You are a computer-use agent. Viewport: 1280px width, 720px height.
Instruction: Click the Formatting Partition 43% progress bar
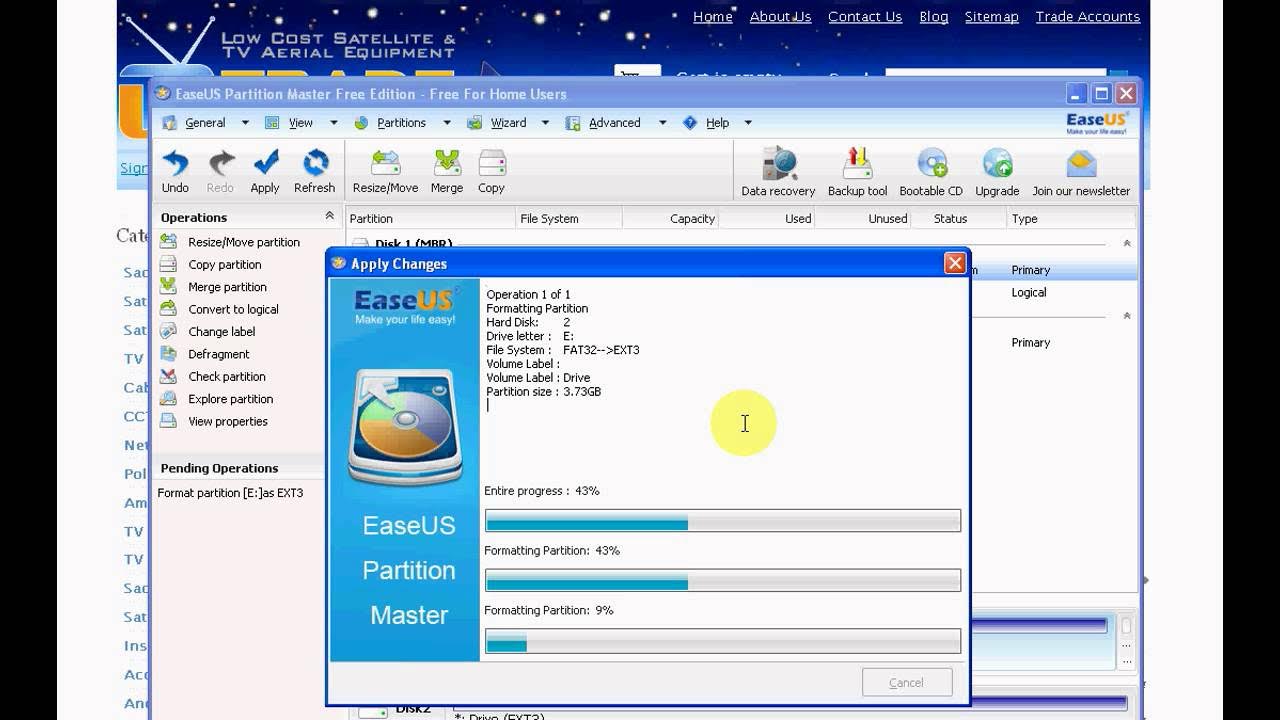[723, 581]
